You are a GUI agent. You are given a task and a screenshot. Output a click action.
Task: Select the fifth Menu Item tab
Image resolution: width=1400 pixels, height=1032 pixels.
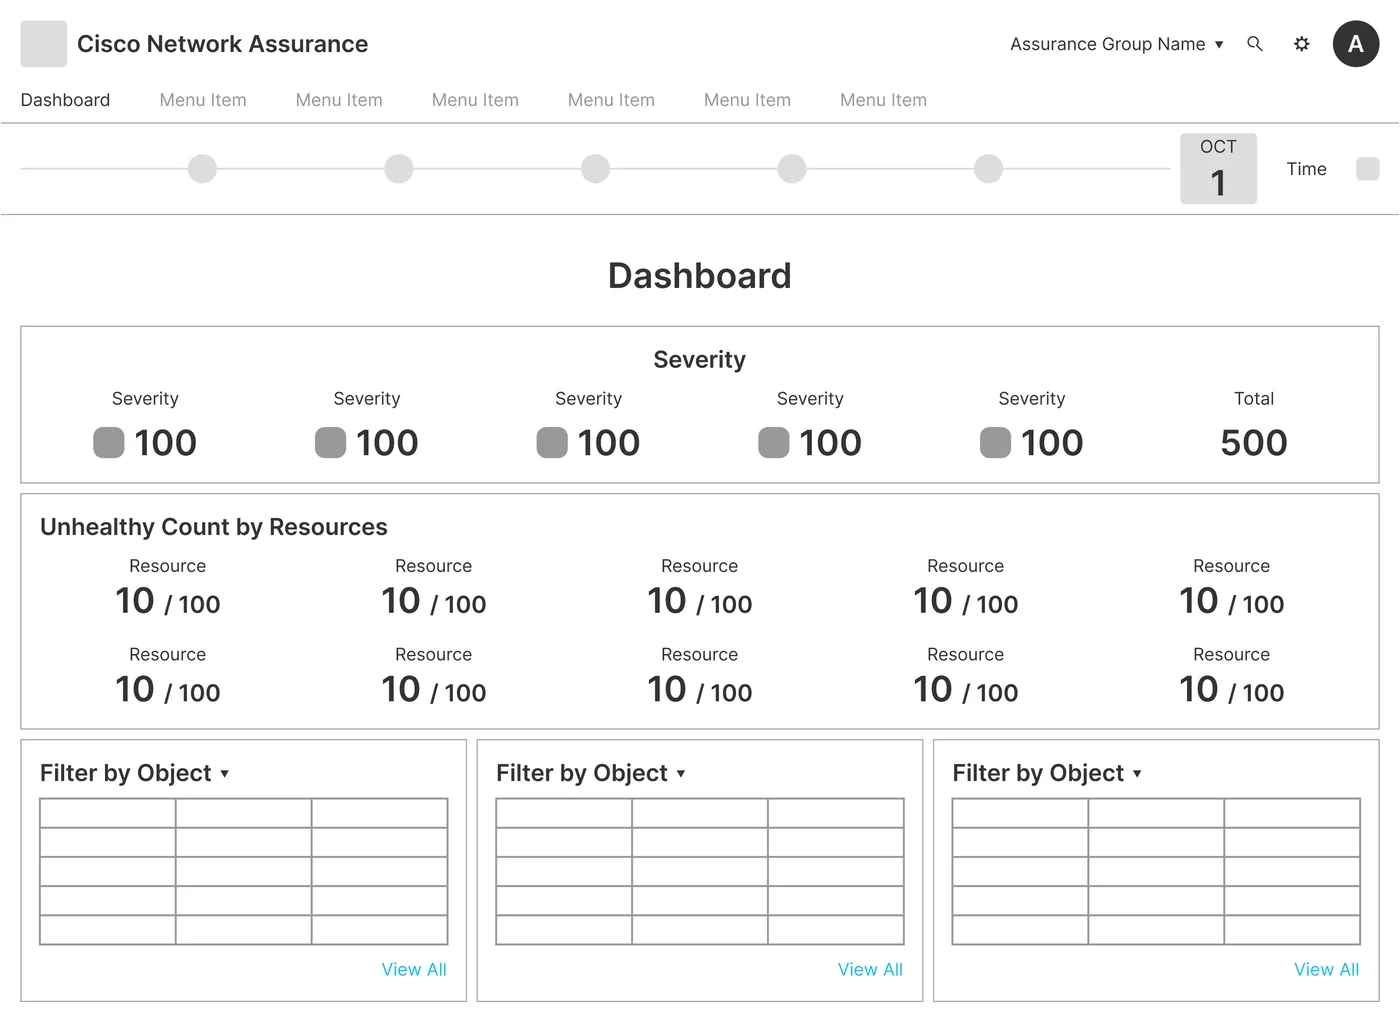[x=747, y=100]
